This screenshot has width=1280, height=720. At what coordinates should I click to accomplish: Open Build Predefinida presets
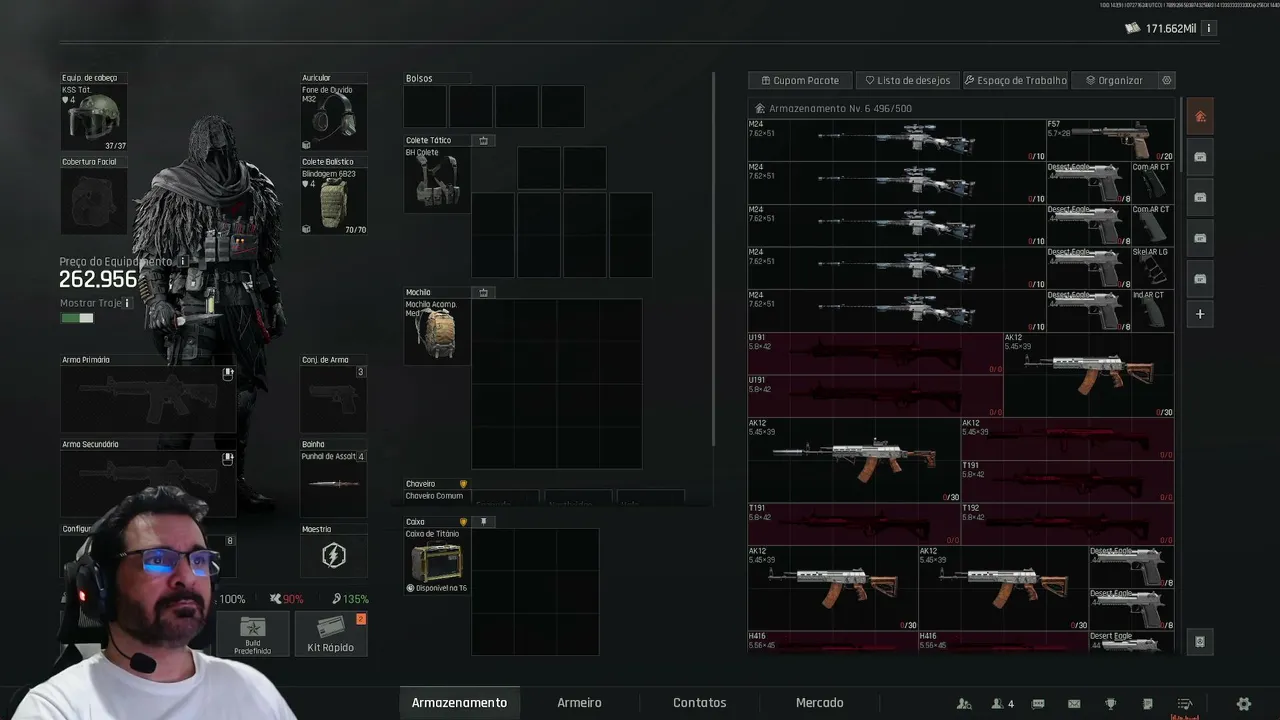pyautogui.click(x=252, y=634)
